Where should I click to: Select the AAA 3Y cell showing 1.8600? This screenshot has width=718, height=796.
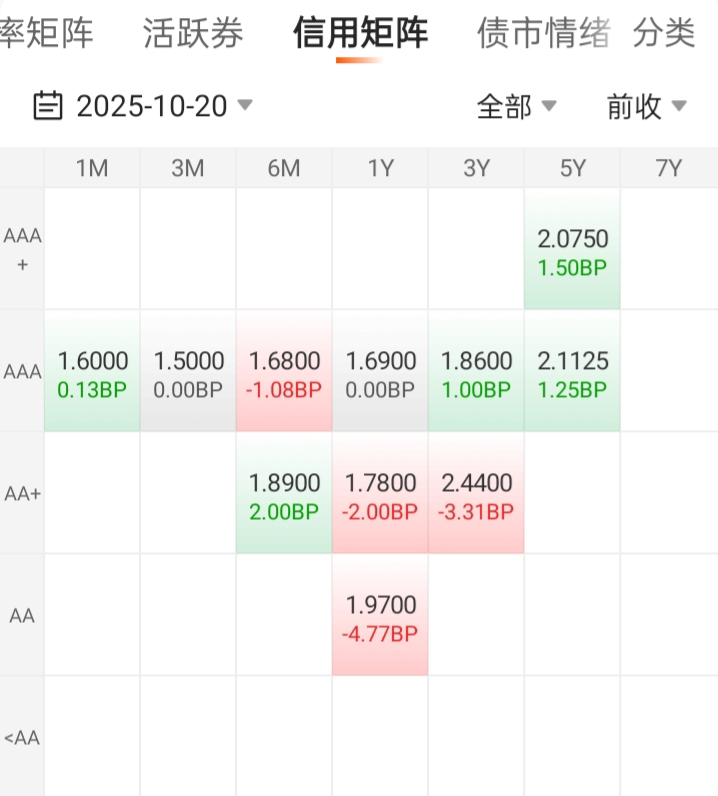tap(476, 373)
